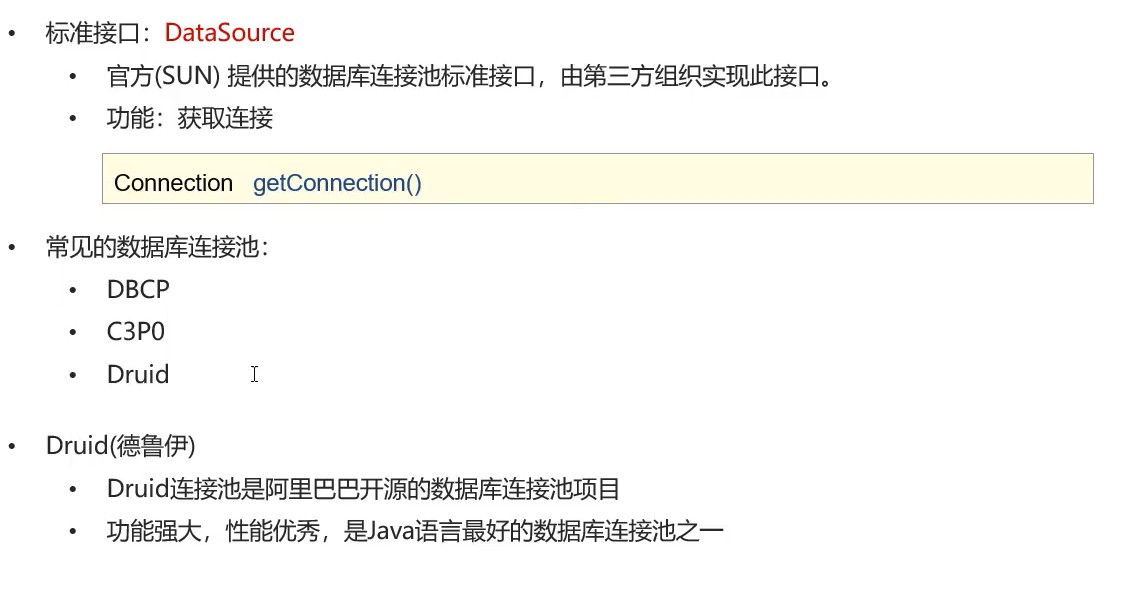
Task: Select the DBCP list item
Action: (x=138, y=289)
